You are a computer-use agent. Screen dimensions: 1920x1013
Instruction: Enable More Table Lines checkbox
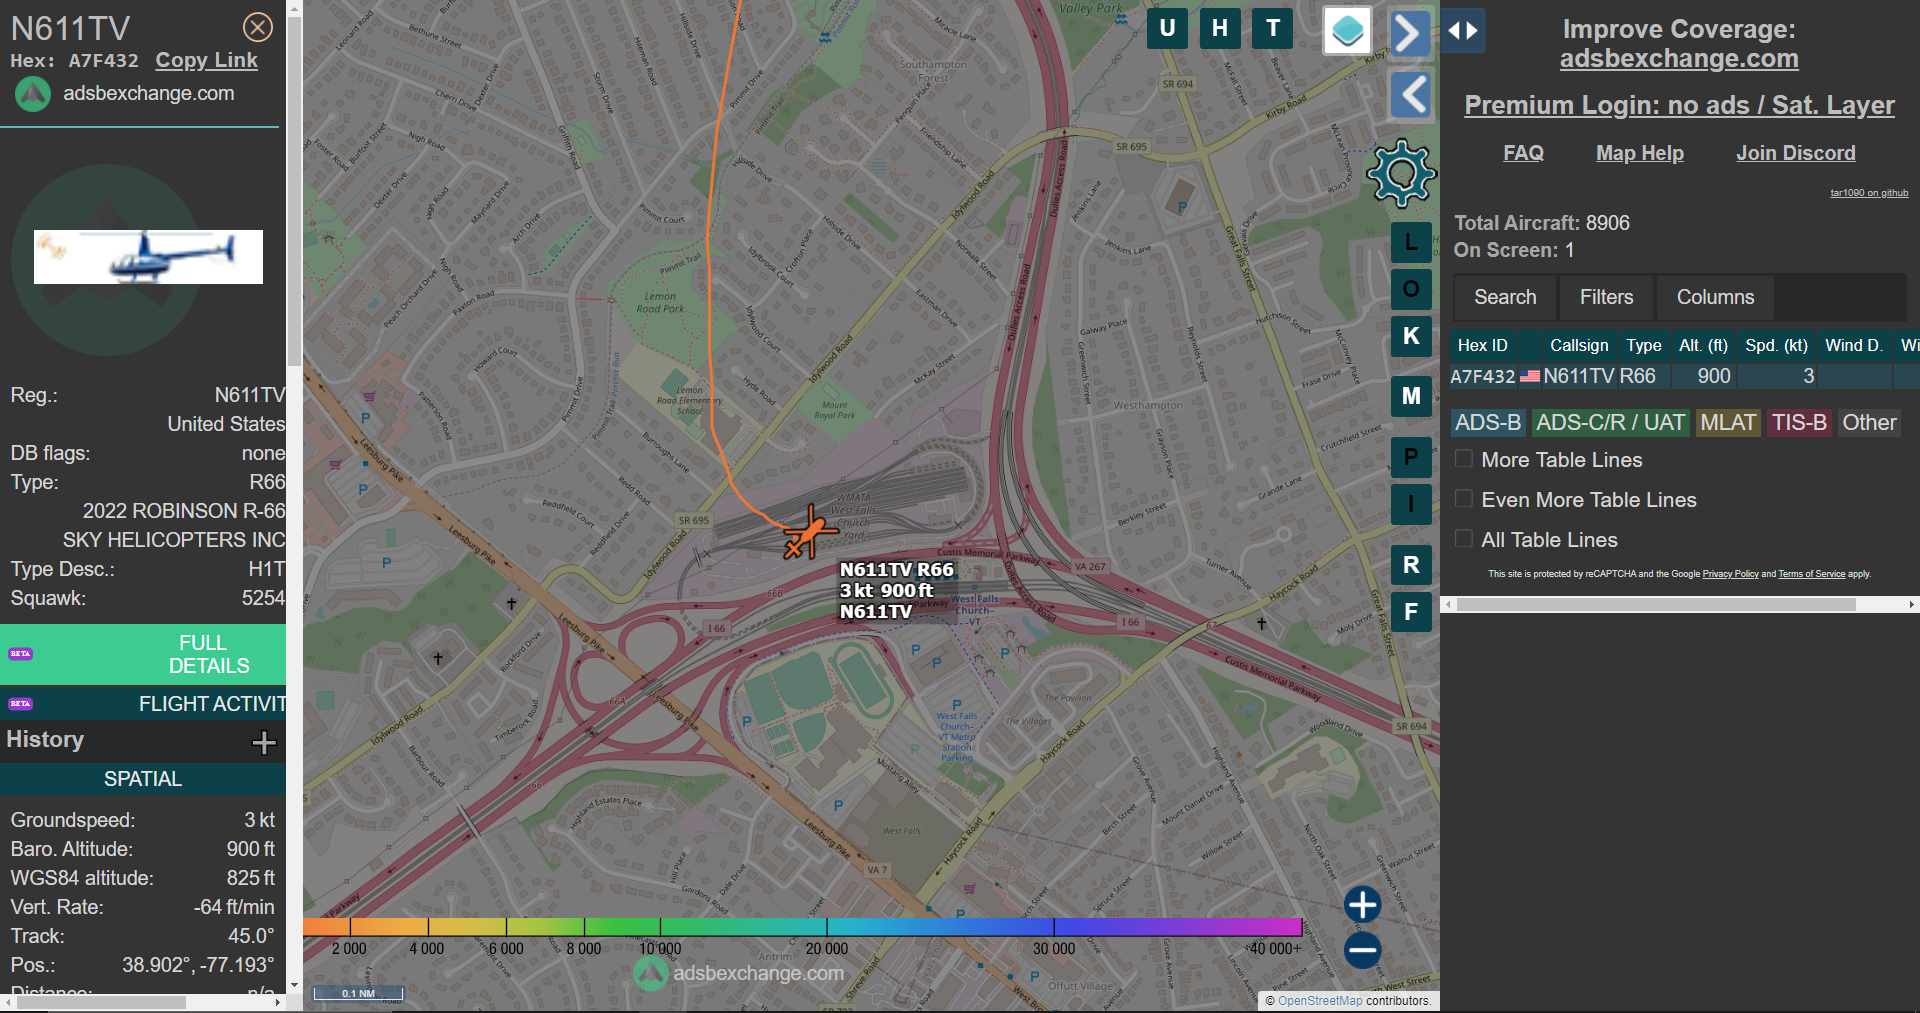(x=1464, y=459)
